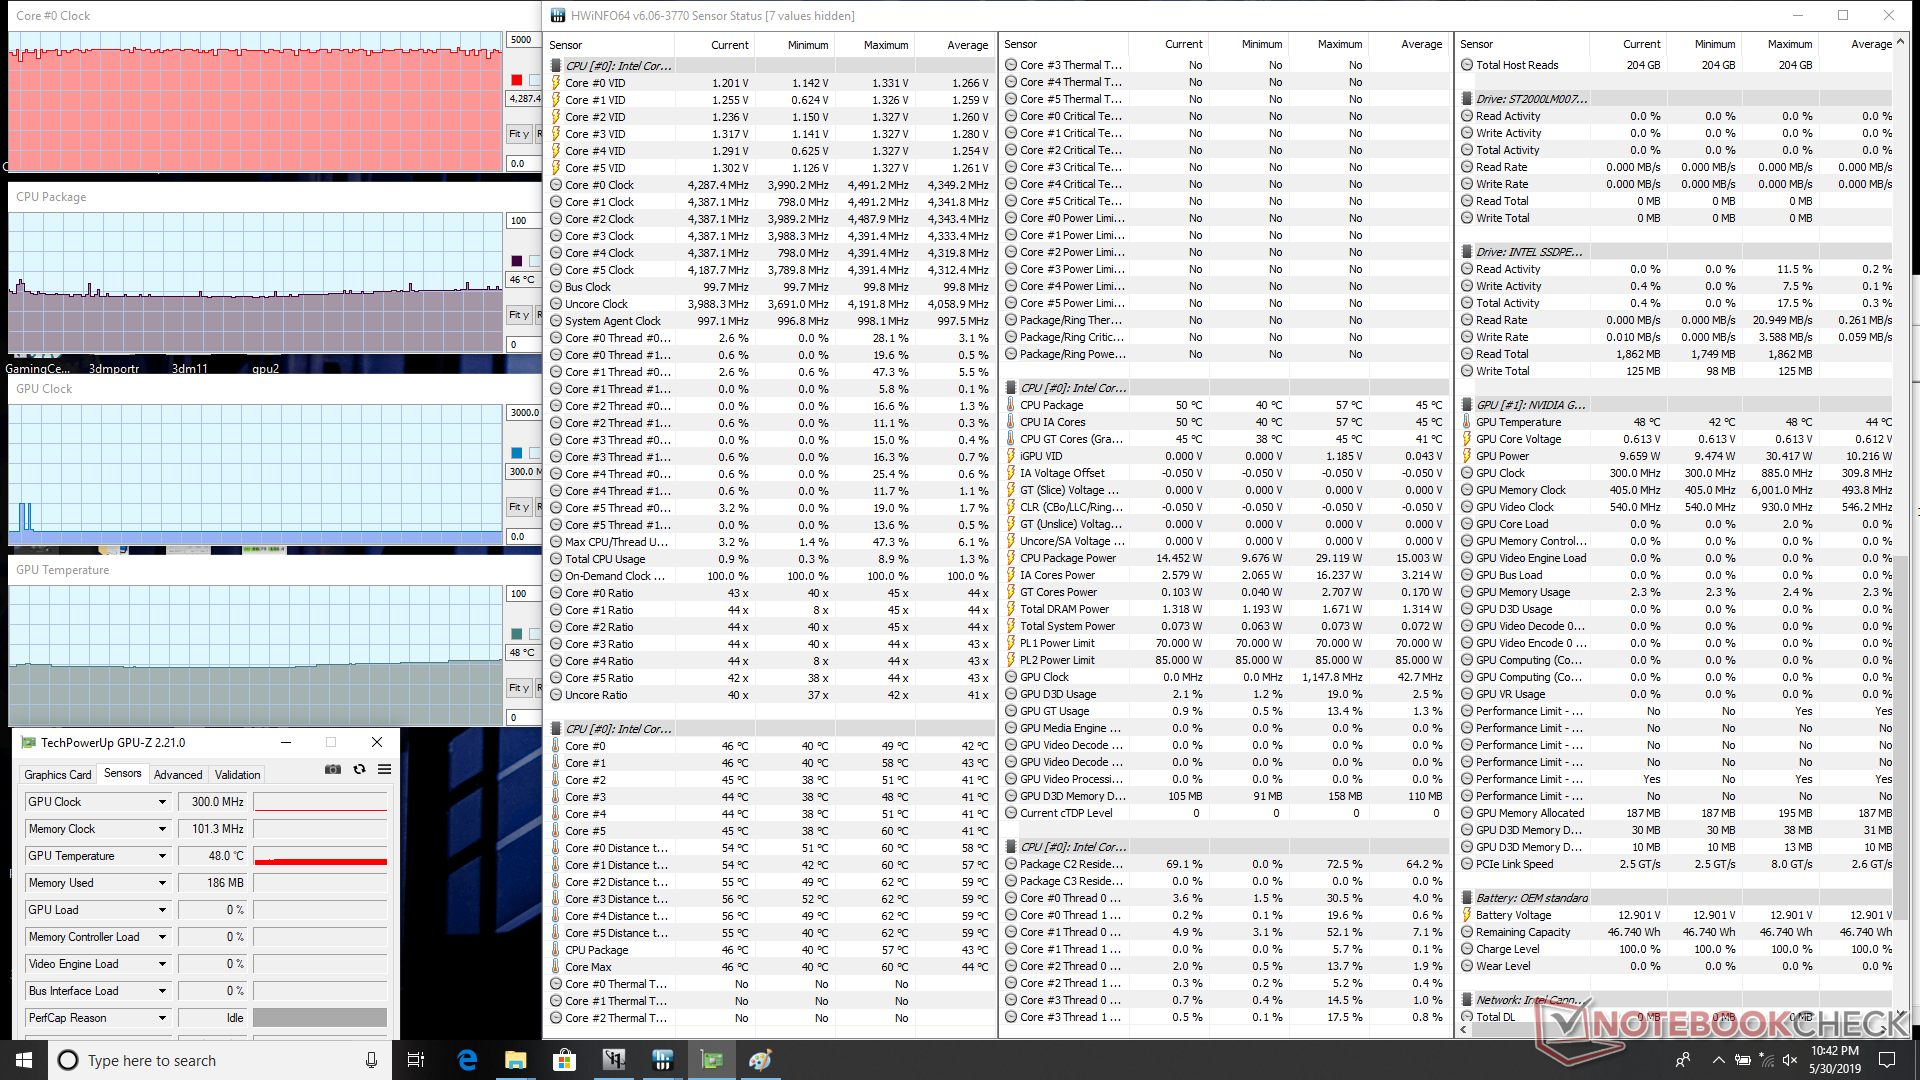This screenshot has height=1080, width=1920.
Task: Click the red color swatch in Core #0 Clock
Action: point(517,80)
